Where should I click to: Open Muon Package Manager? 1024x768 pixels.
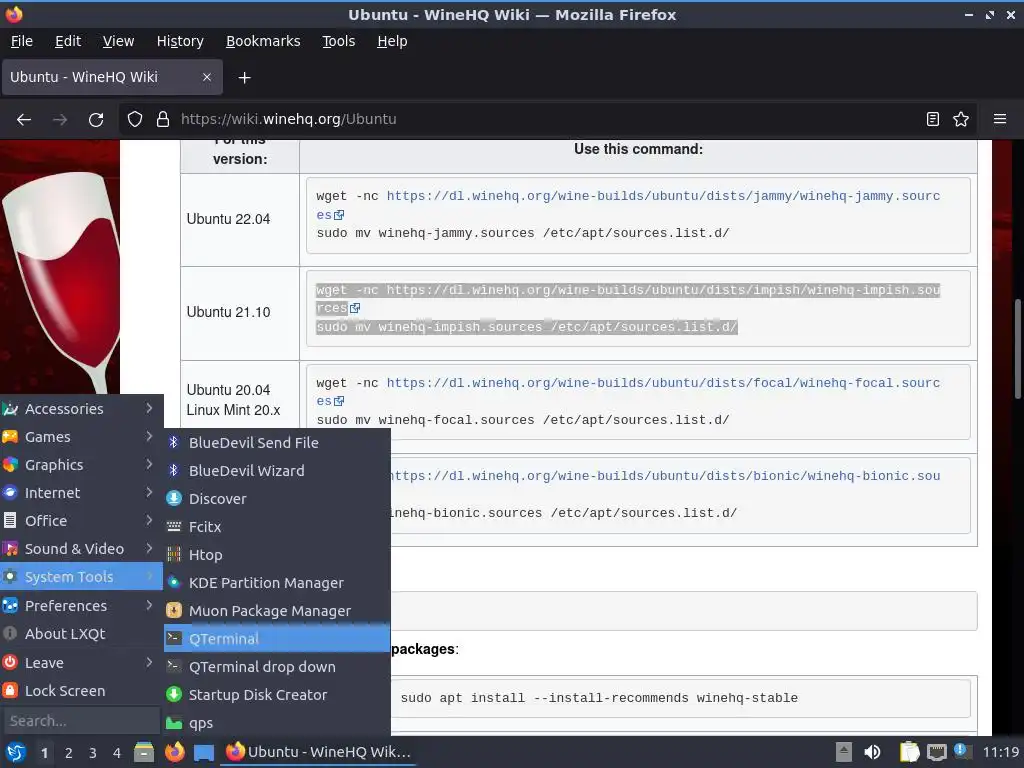277,611
